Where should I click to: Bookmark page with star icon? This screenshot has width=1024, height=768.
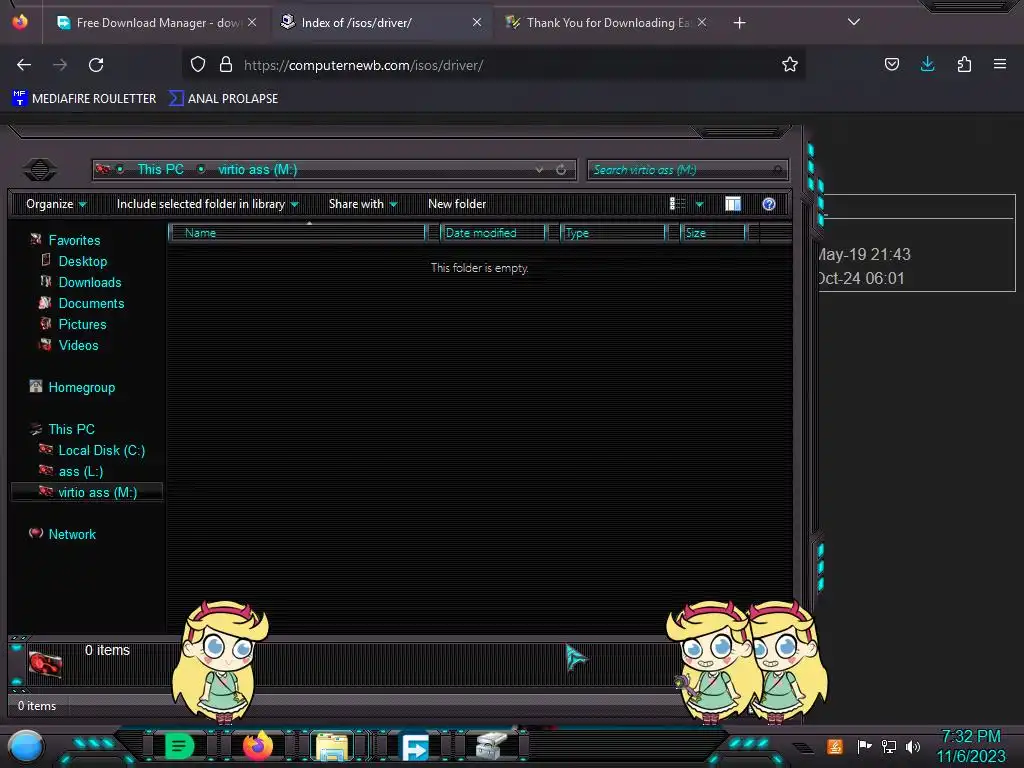click(x=790, y=64)
